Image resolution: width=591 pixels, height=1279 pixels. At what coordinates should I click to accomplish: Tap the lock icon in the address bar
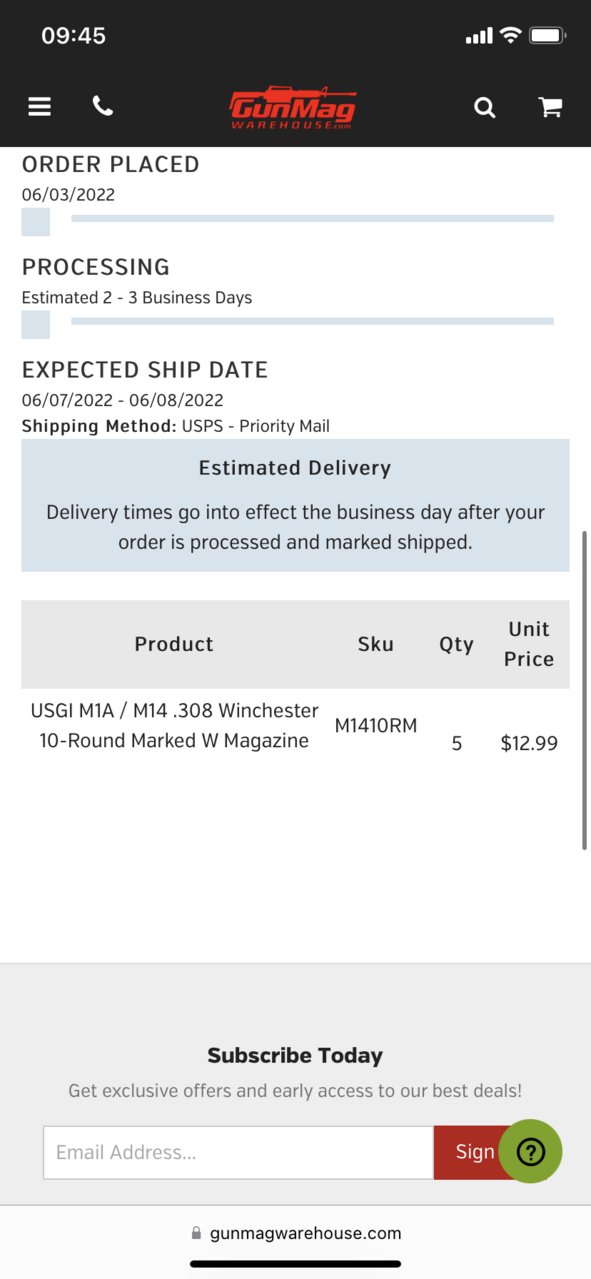point(196,1233)
